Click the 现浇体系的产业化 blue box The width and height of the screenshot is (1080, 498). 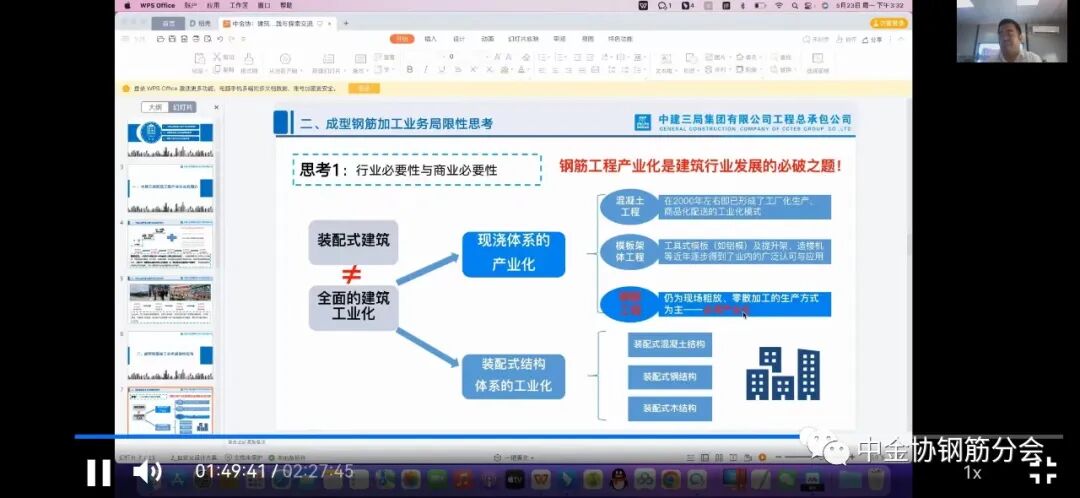[514, 254]
